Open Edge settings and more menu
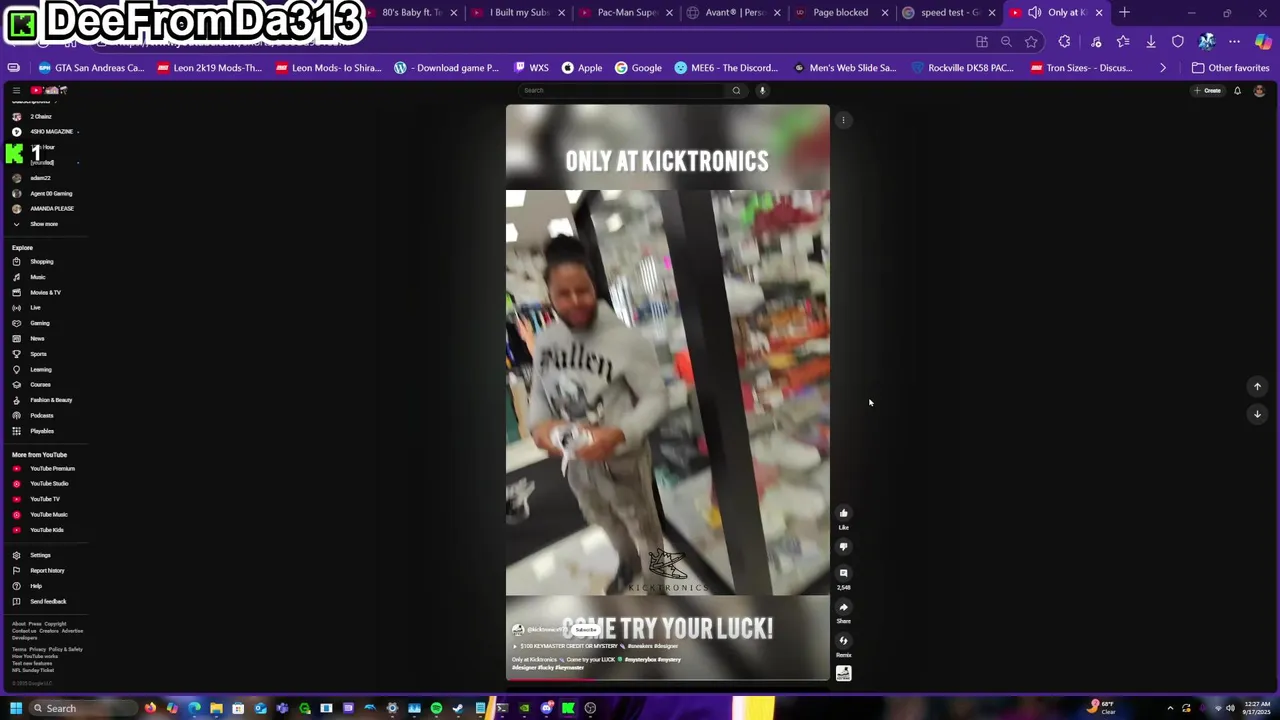The image size is (1280, 720). [x=1235, y=42]
